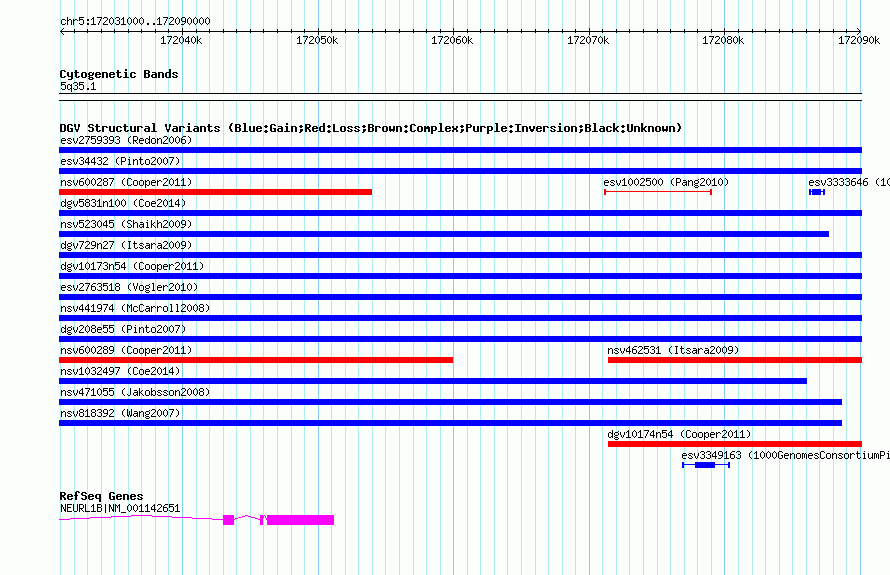This screenshot has width=890, height=575.
Task: Click the nsv441974 (McCarroll2008) label
Action: [x=135, y=308]
